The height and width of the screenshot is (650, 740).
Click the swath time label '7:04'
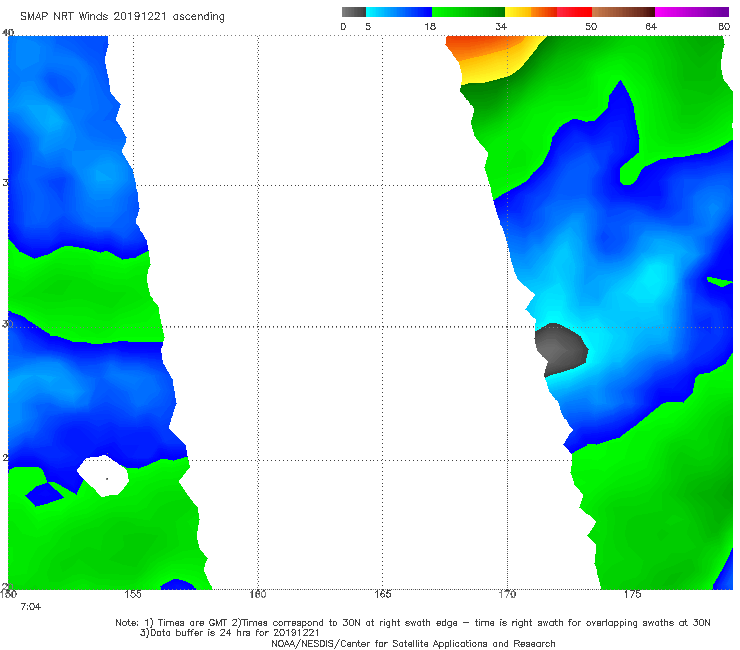(x=31, y=607)
